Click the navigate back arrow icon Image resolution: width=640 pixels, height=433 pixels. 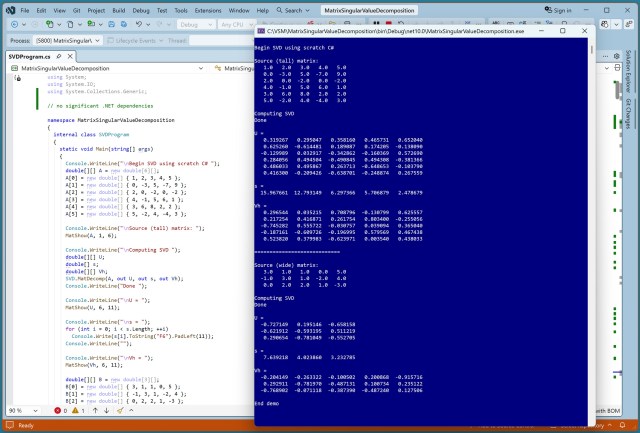pos(13,24)
